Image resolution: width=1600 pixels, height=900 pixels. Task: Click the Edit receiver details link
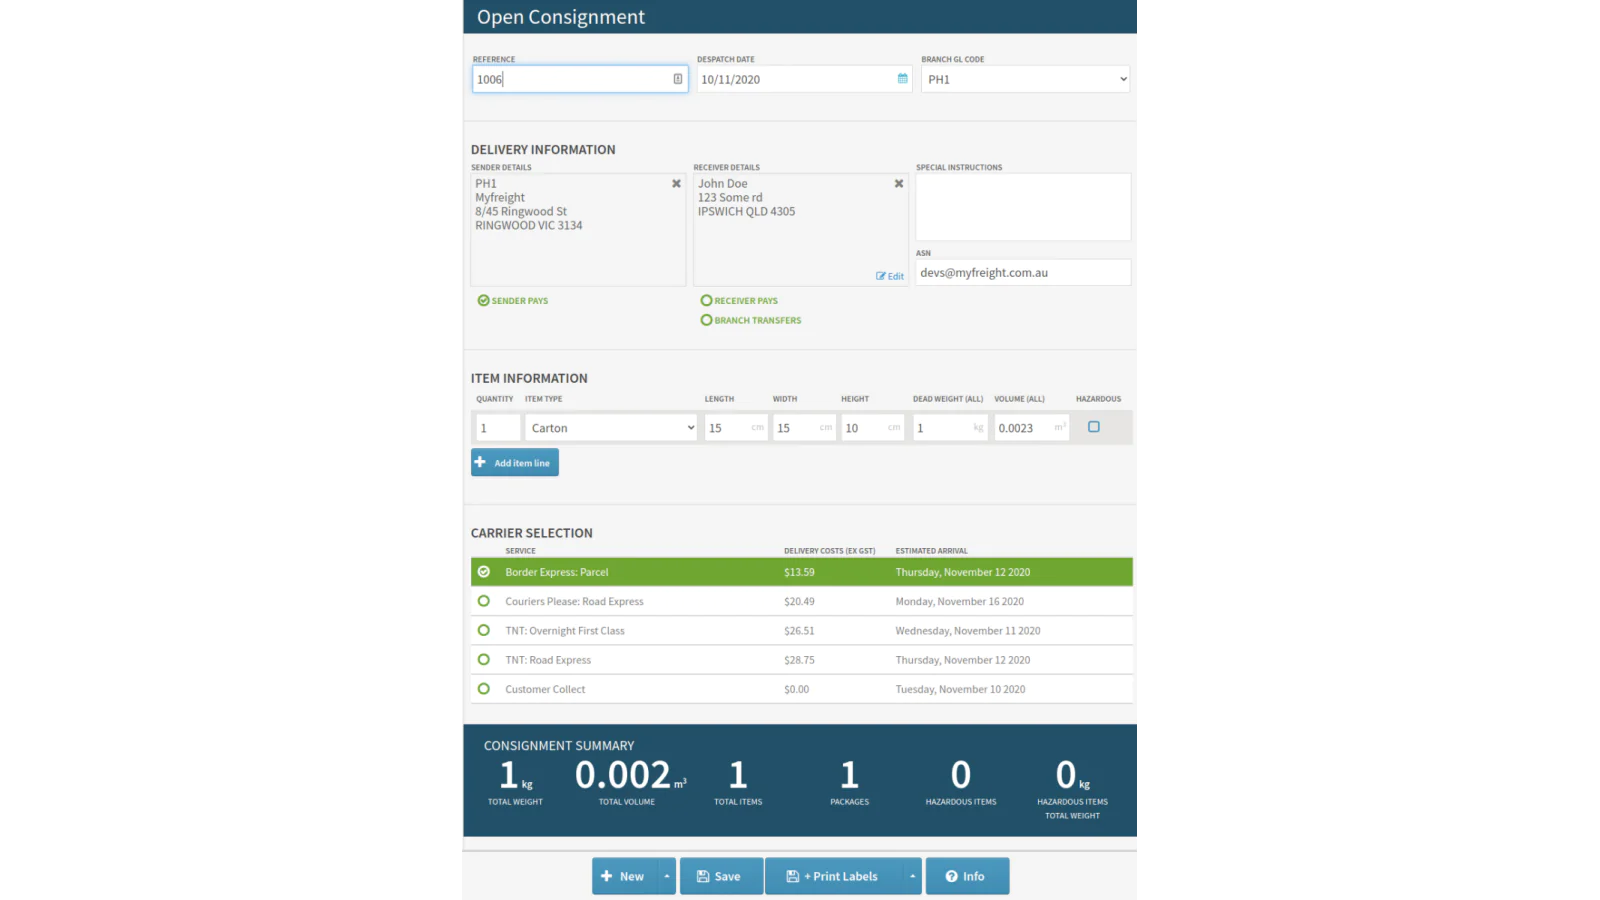point(890,276)
